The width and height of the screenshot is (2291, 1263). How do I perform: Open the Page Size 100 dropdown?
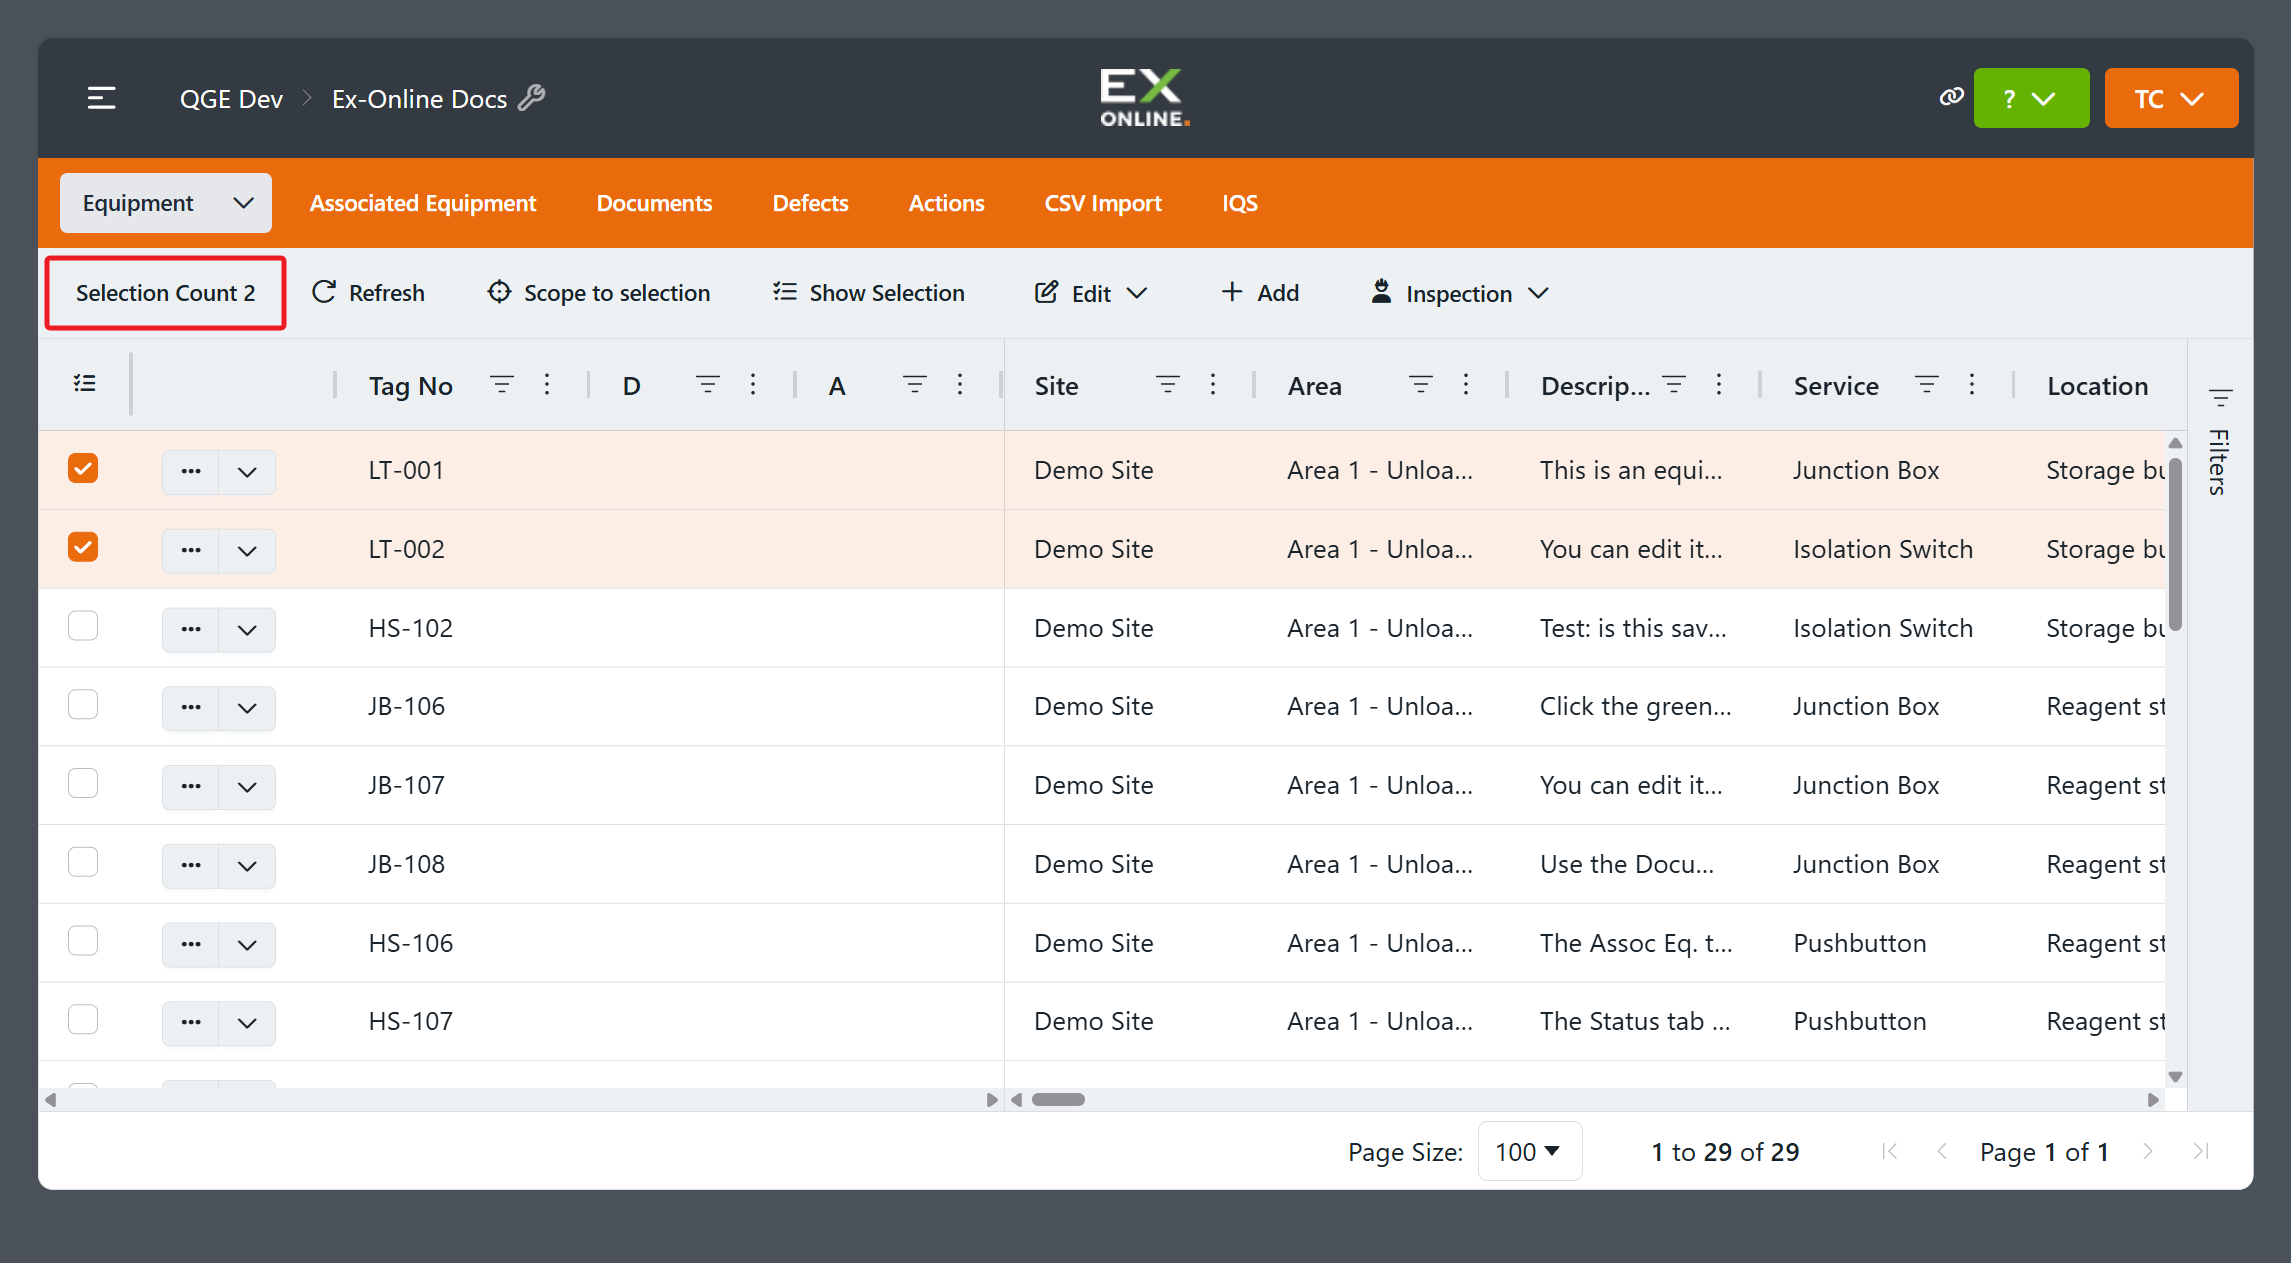tap(1529, 1151)
